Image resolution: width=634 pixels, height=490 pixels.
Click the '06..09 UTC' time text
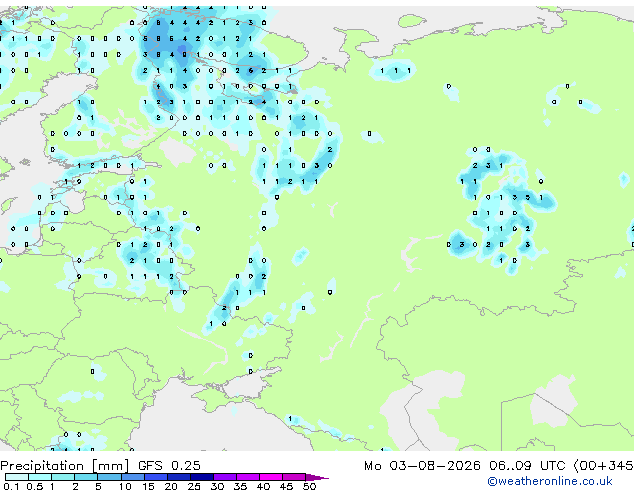point(527,466)
